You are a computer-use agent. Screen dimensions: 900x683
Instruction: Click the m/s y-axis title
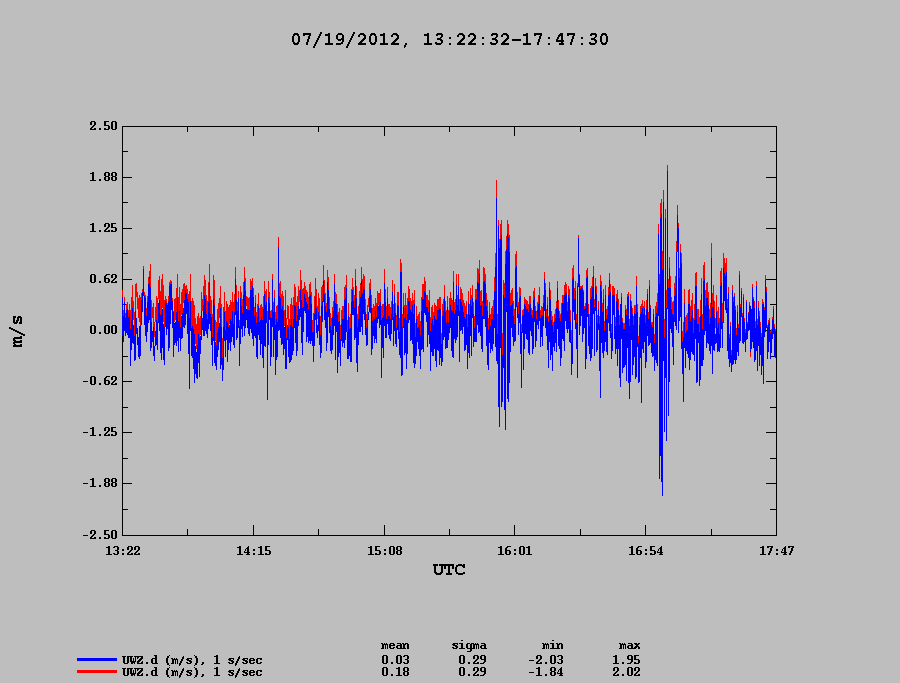(17, 331)
